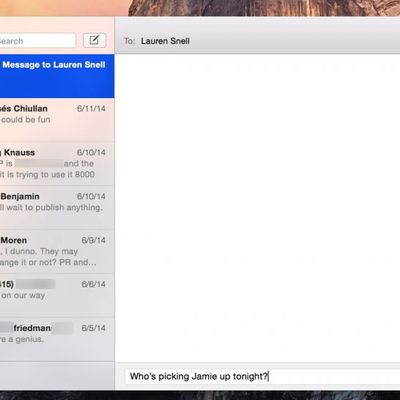Screen dimensions: 400x400
Task: Open the conversation saying 'on our way'
Action: 57,295
